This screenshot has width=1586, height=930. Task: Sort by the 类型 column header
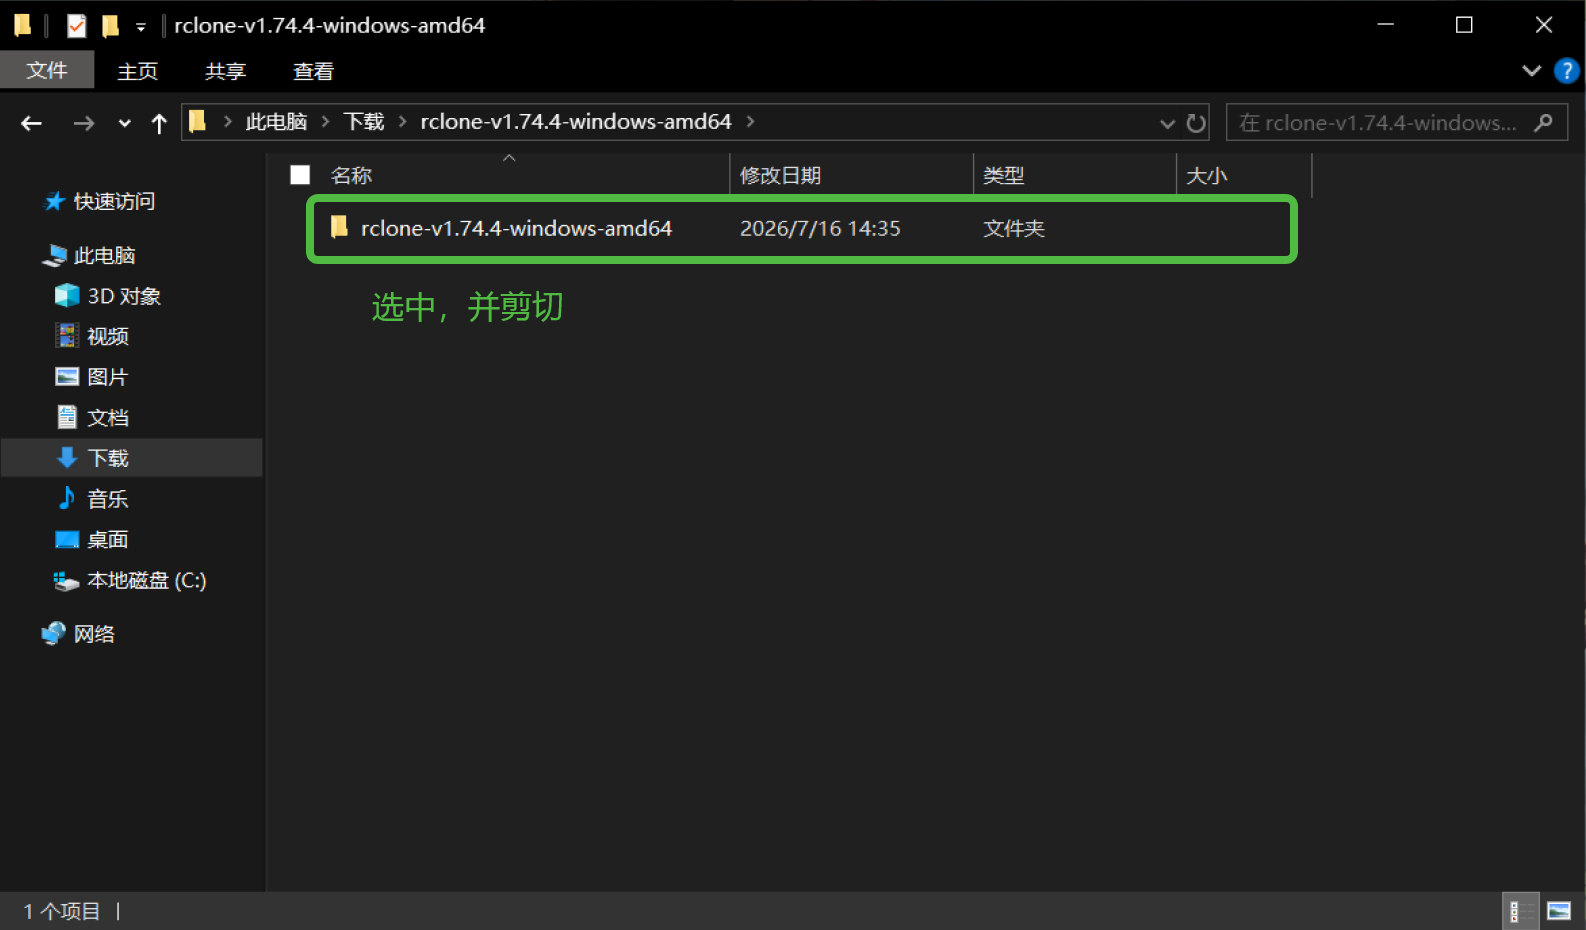[1003, 176]
